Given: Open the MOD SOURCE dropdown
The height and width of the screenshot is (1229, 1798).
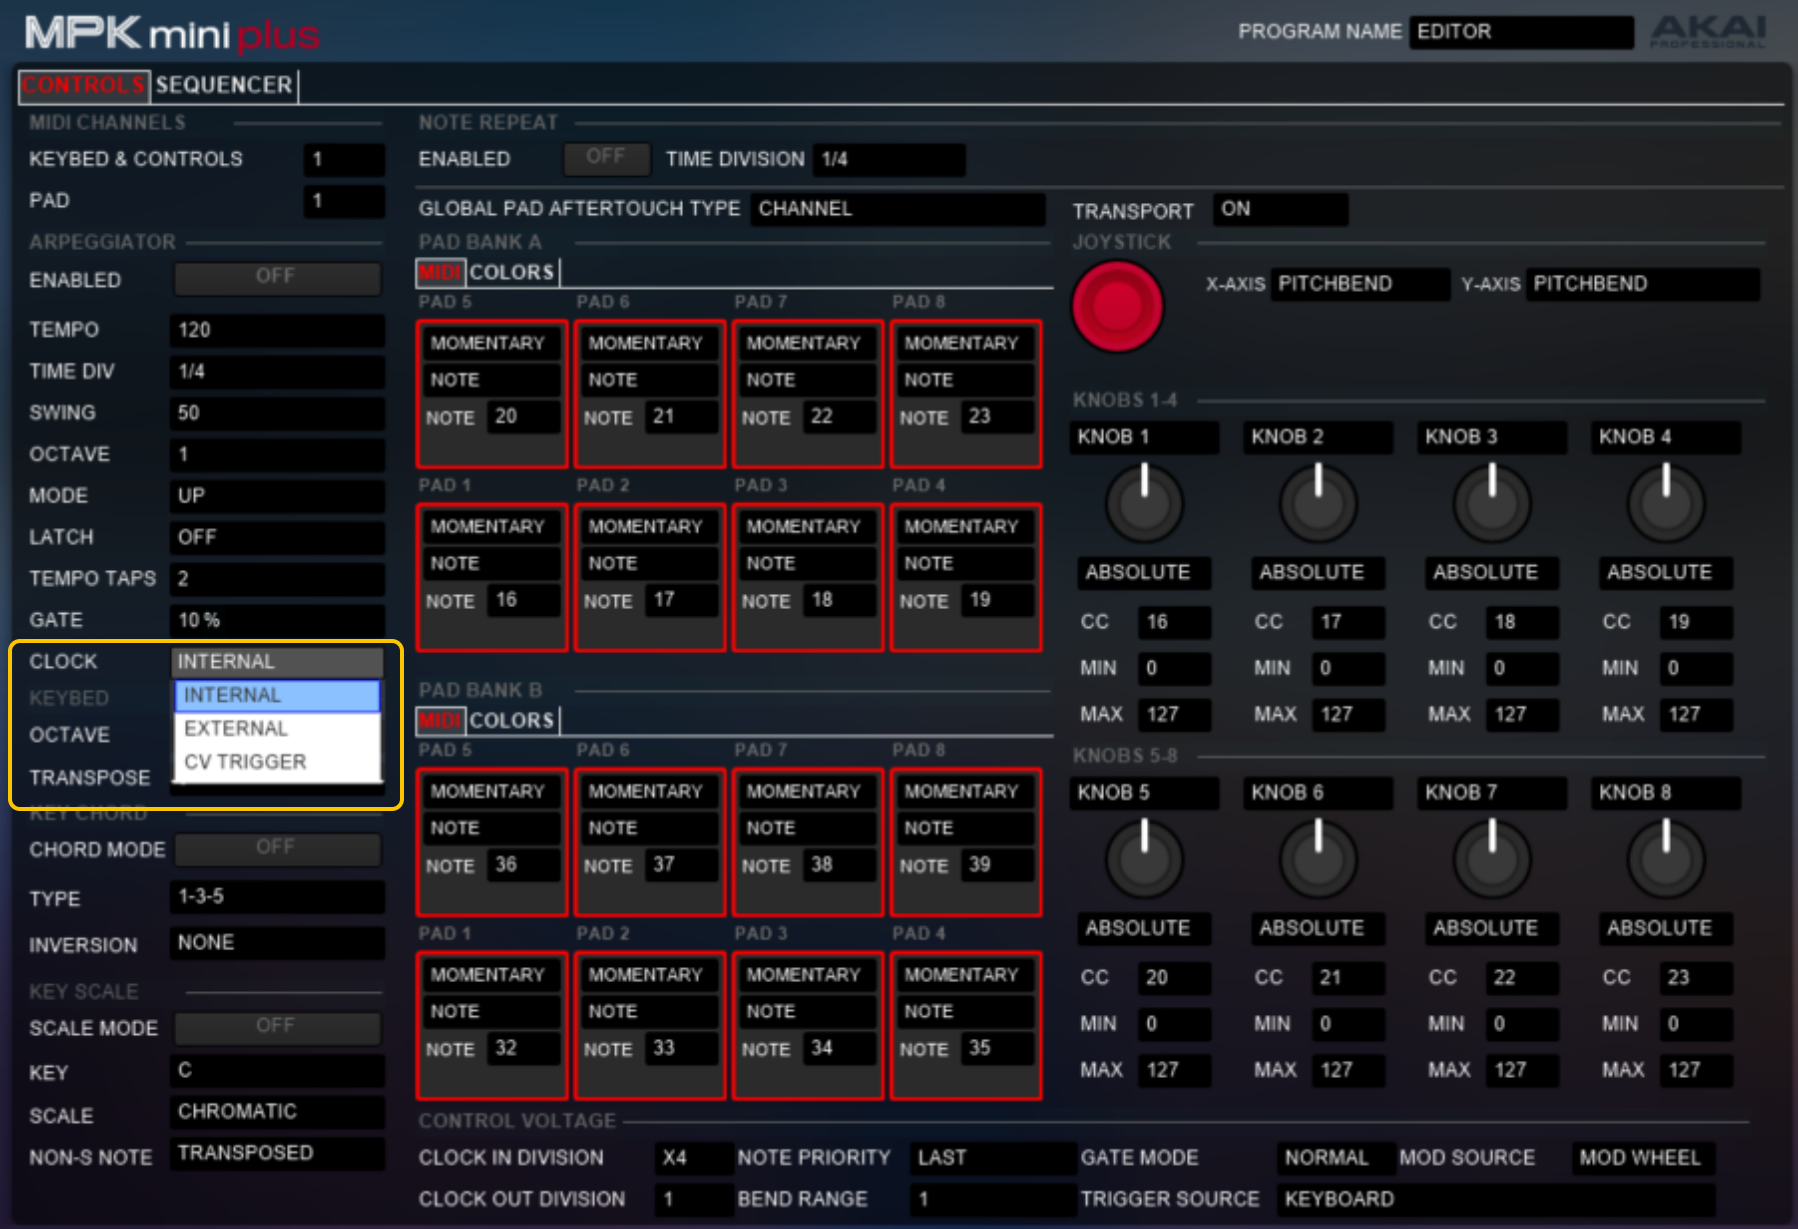Looking at the screenshot, I should click(1643, 1158).
